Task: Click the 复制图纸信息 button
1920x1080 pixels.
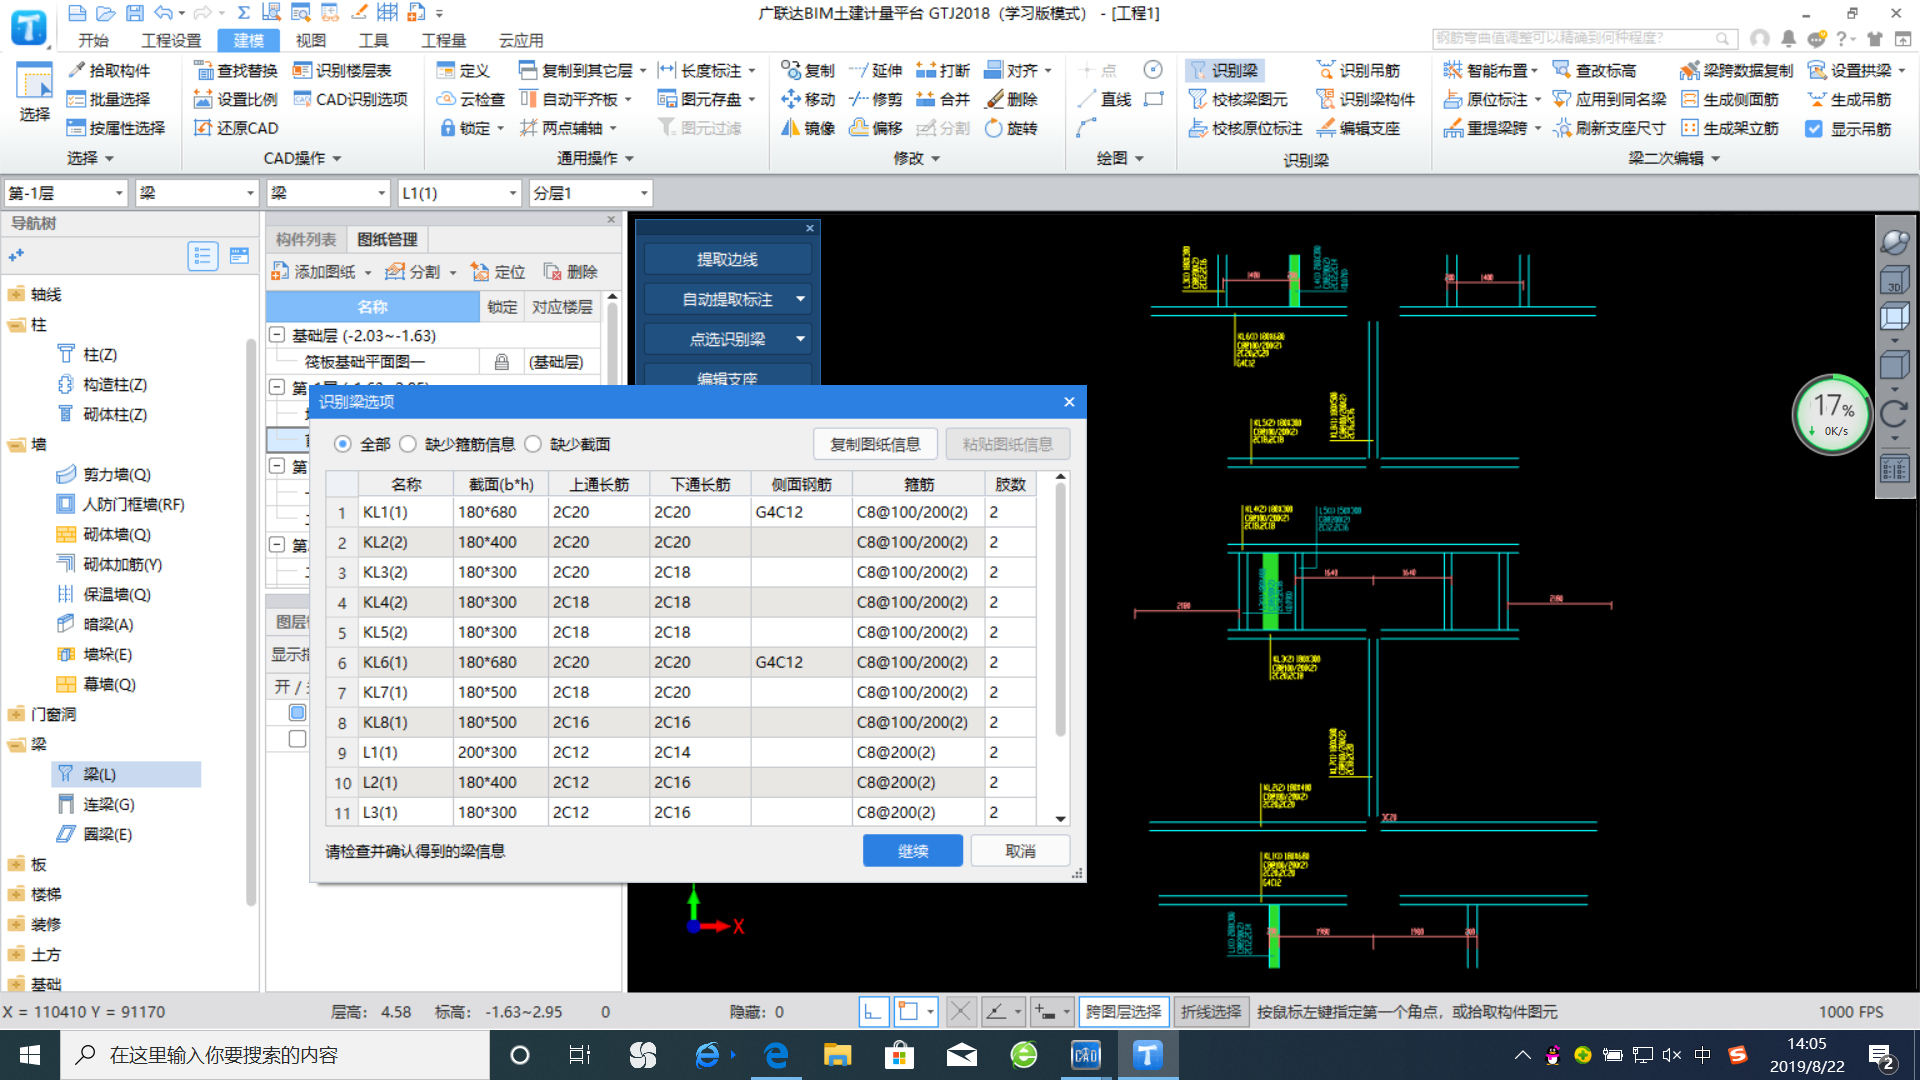Action: point(875,444)
